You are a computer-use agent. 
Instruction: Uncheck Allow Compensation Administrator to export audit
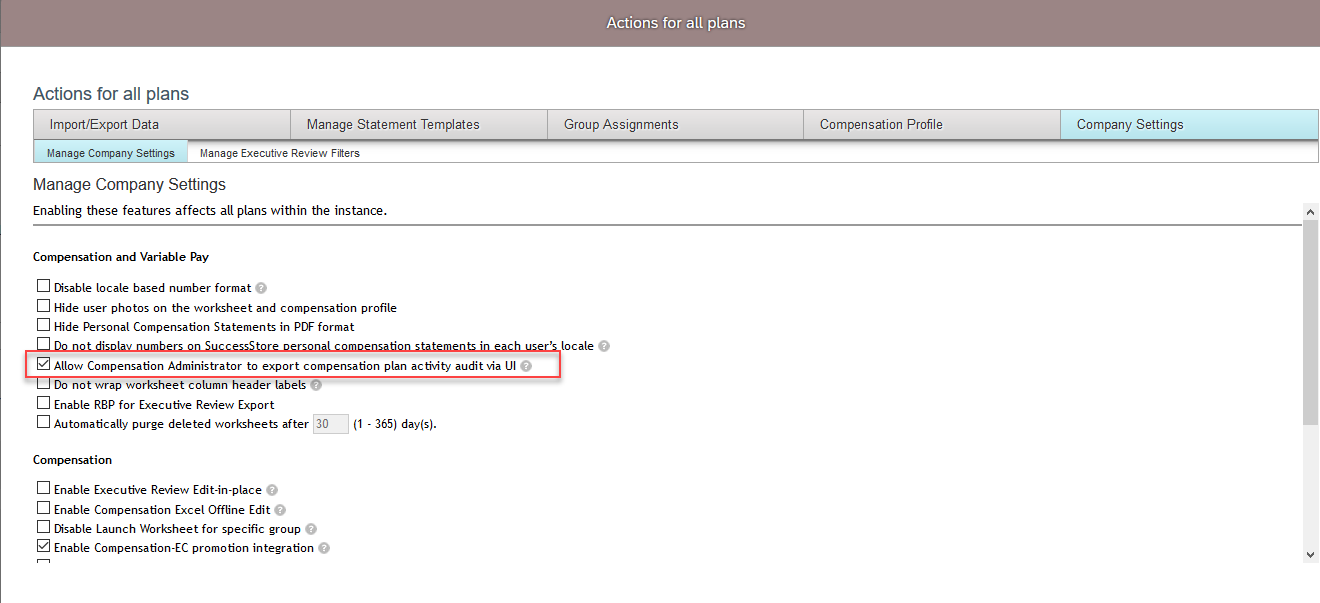(43, 365)
